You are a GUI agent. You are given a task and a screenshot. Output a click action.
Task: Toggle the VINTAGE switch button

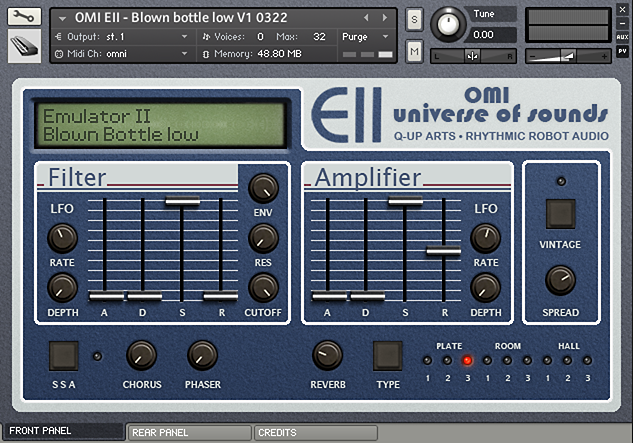(x=560, y=213)
